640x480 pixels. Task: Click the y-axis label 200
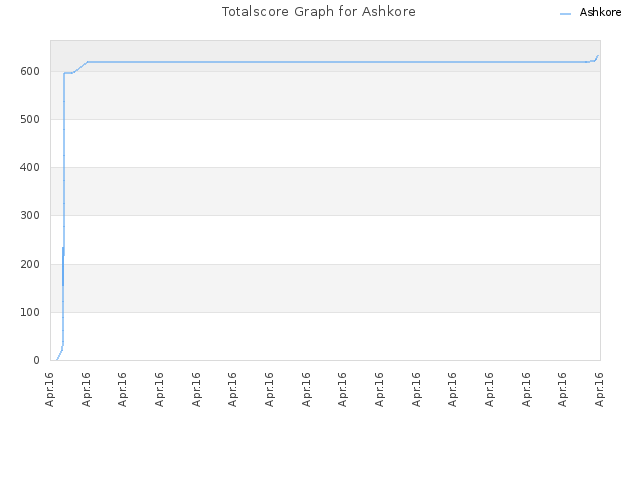(x=30, y=264)
